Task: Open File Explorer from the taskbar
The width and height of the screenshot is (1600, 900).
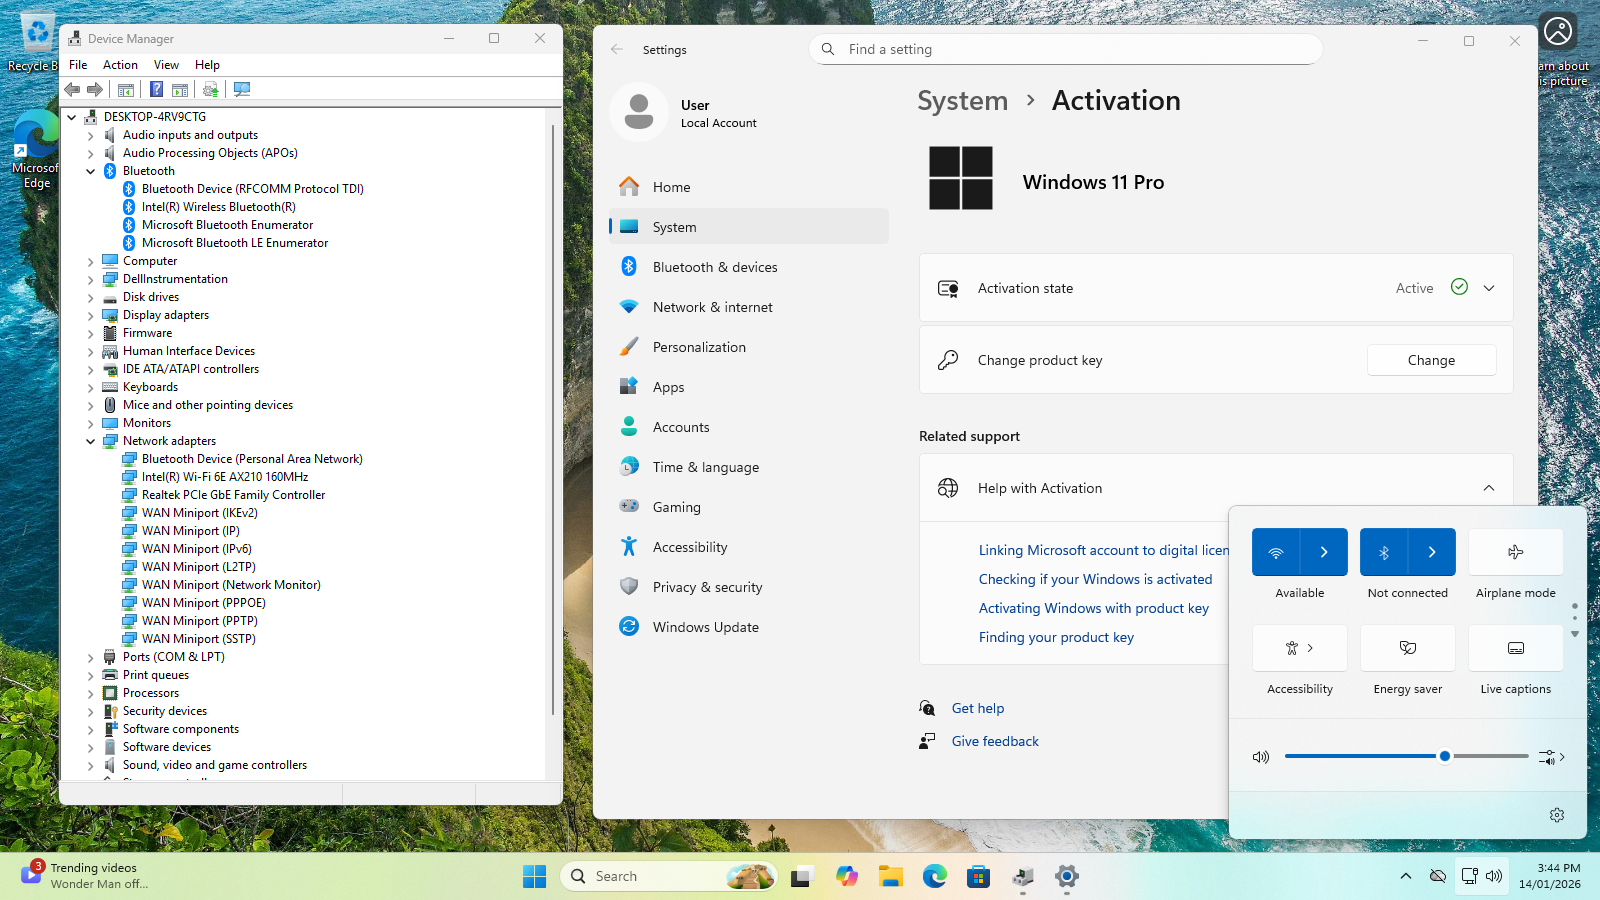Action: tap(890, 877)
